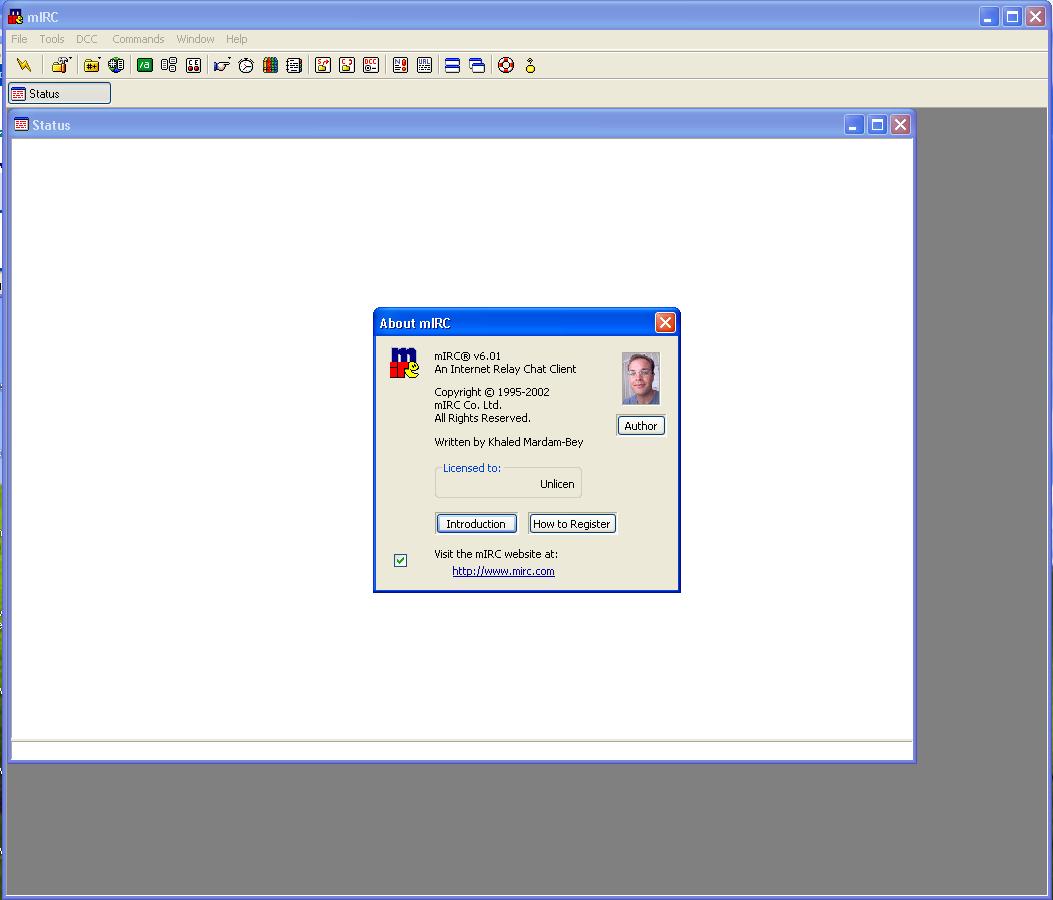Screen dimensions: 1053x900
Task: Click the Cascade Windows icon
Action: coord(477,65)
